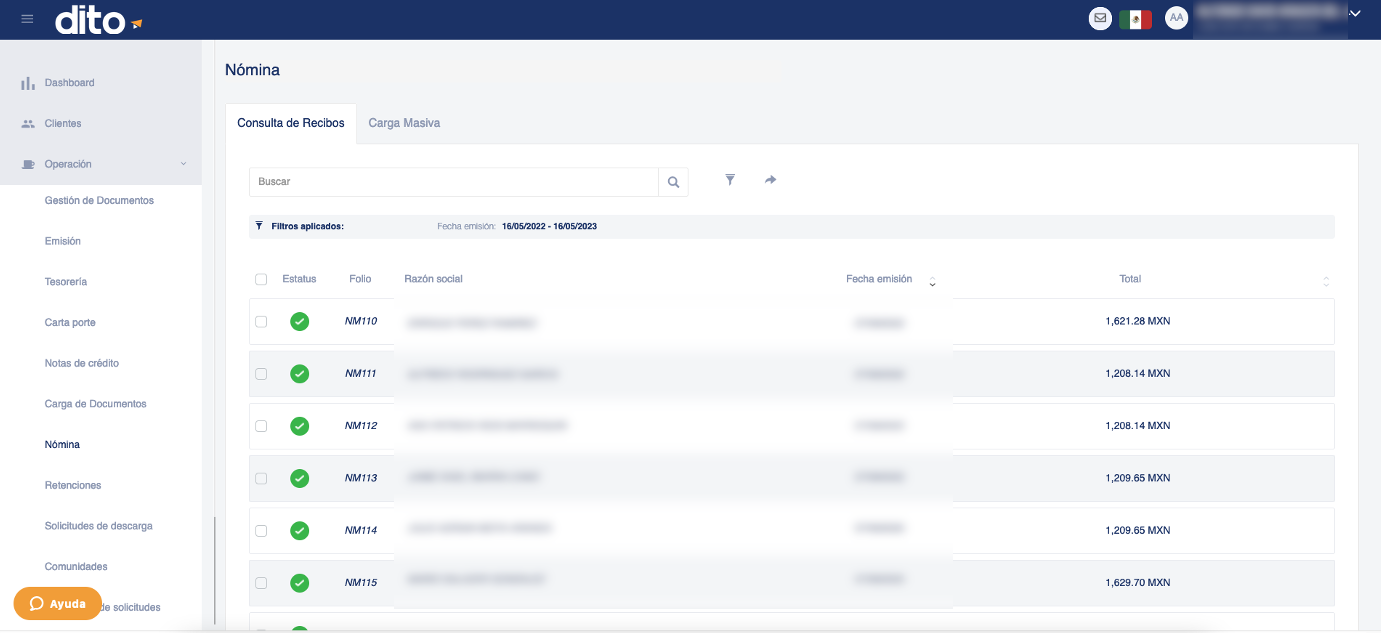Click the search magnifier icon

click(x=674, y=182)
